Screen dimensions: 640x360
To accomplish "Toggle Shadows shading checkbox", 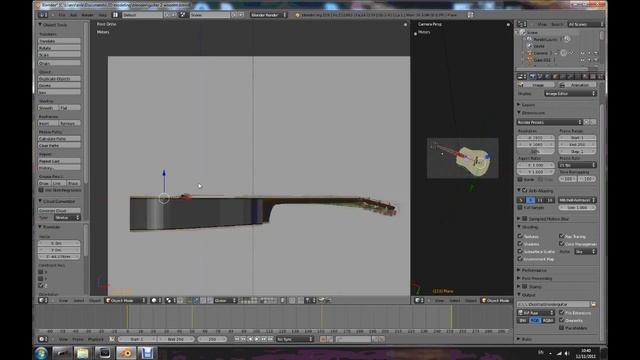I will point(520,244).
